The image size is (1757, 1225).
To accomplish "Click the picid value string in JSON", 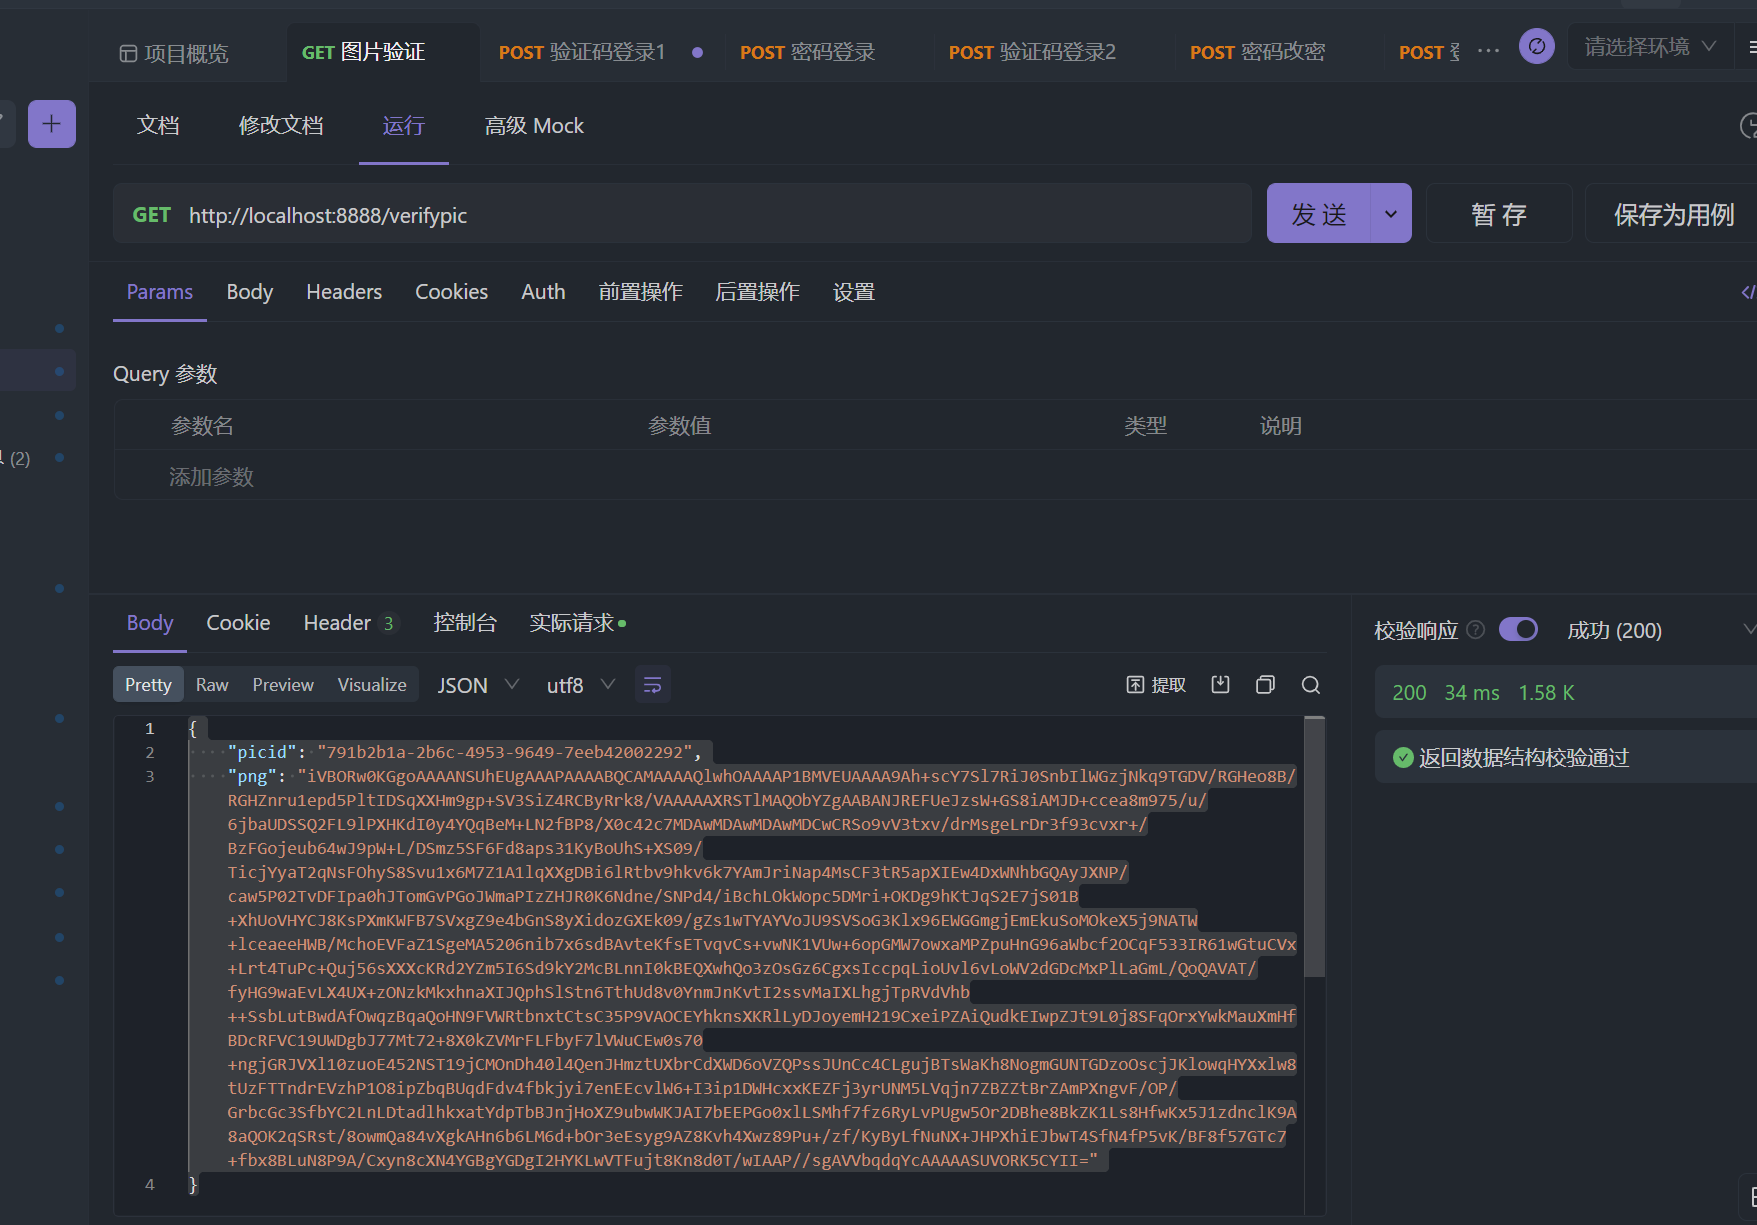I will 505,752.
